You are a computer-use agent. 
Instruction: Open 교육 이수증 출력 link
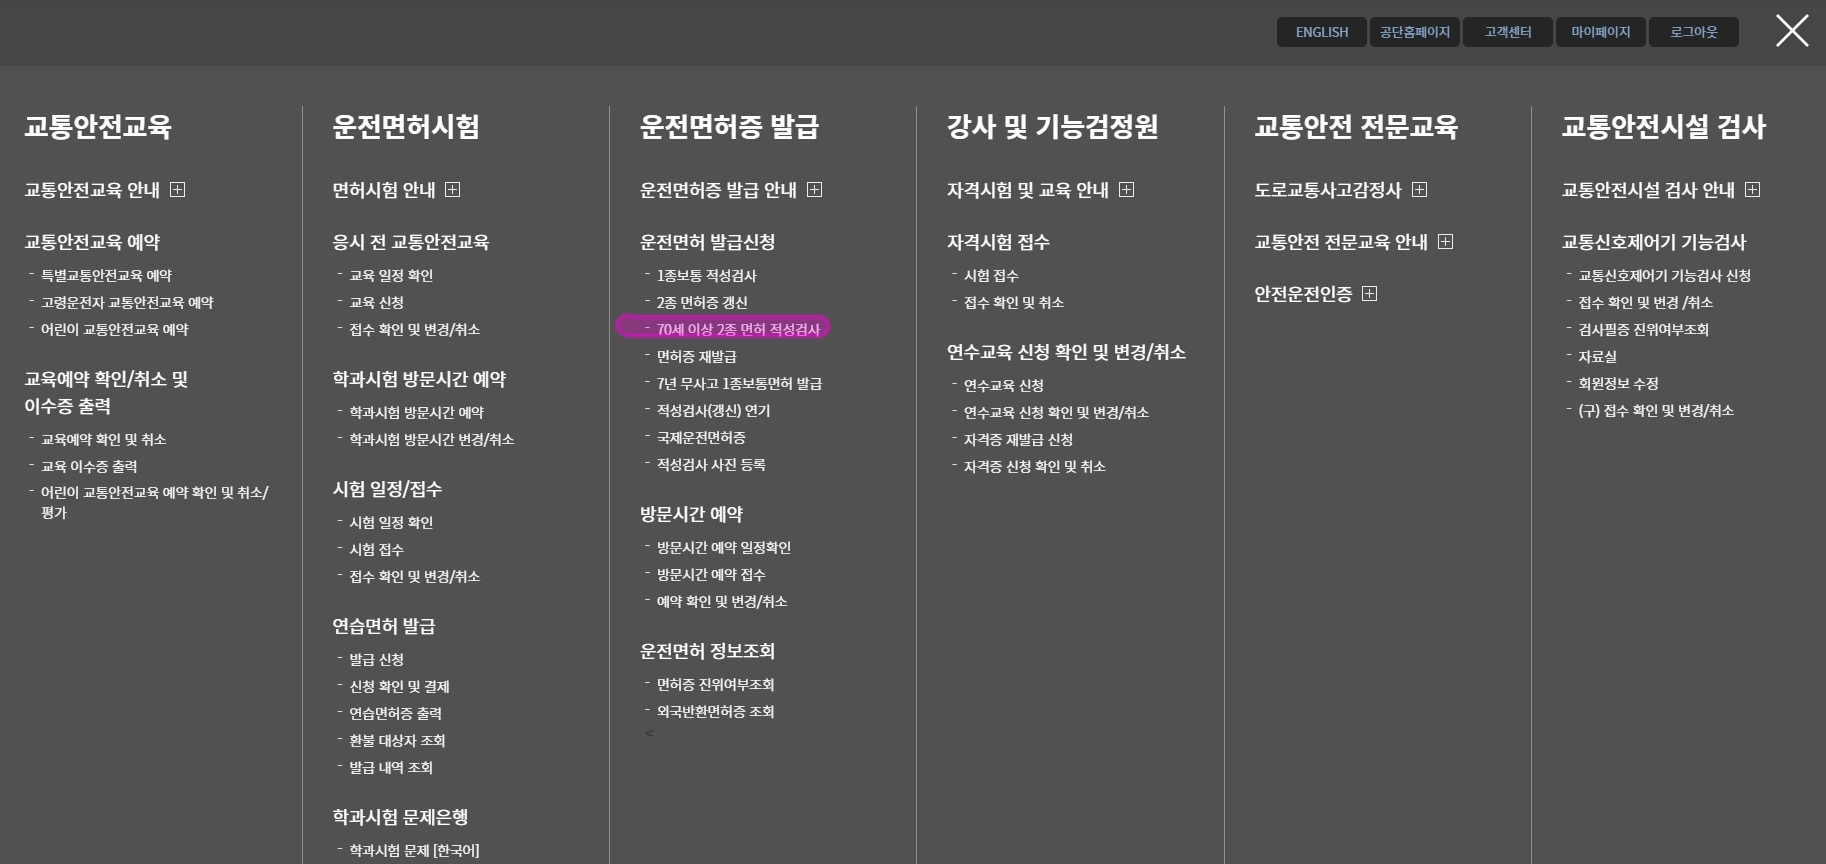pyautogui.click(x=89, y=466)
